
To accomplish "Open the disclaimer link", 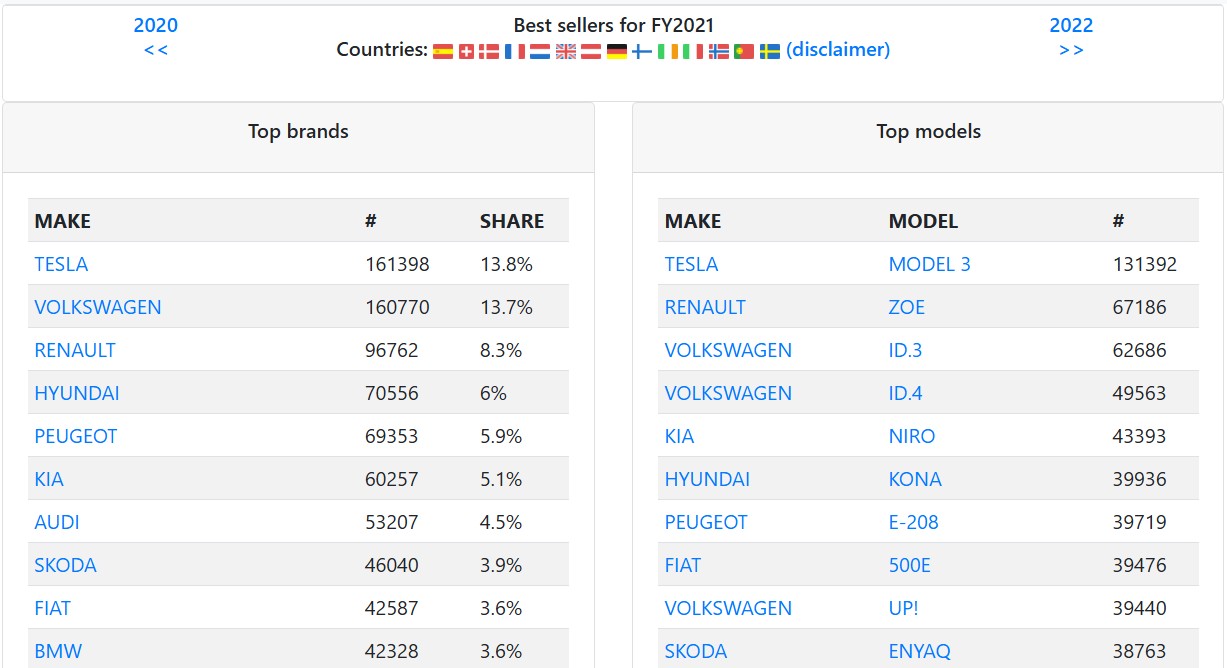I will pyautogui.click(x=838, y=50).
